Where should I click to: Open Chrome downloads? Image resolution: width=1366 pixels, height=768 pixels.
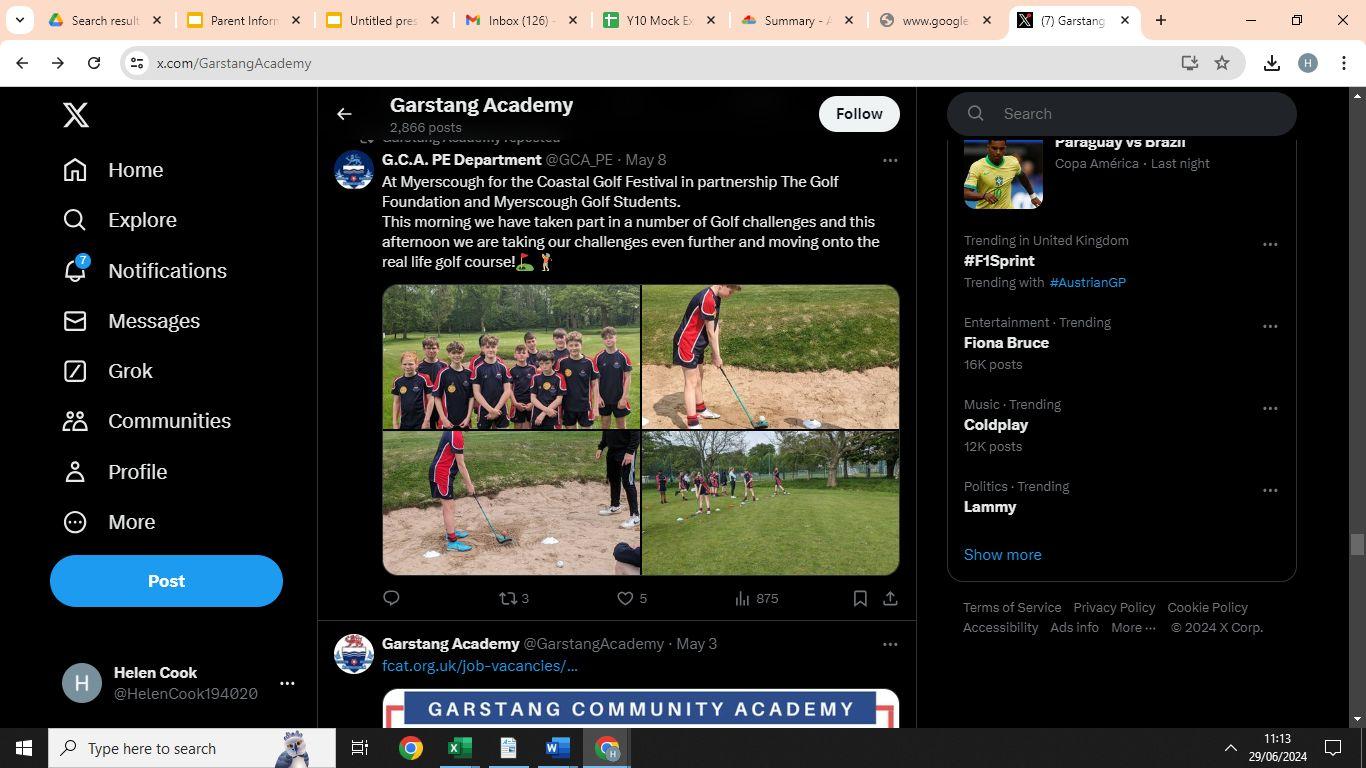coord(1272,63)
